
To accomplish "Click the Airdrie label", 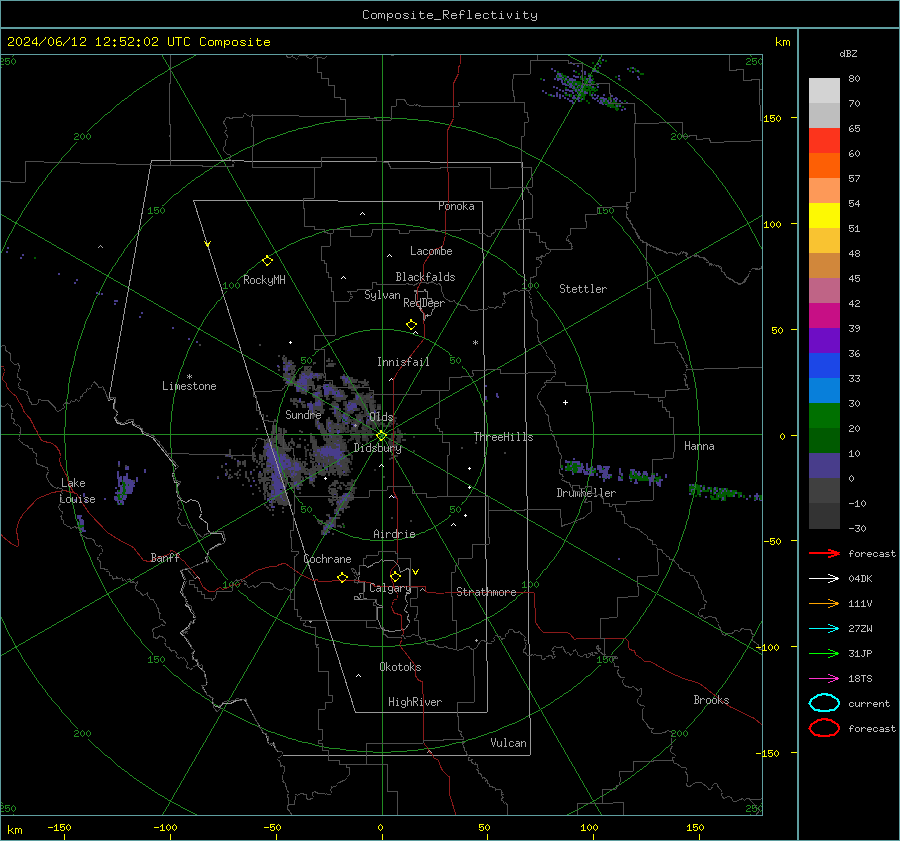I will tap(394, 534).
